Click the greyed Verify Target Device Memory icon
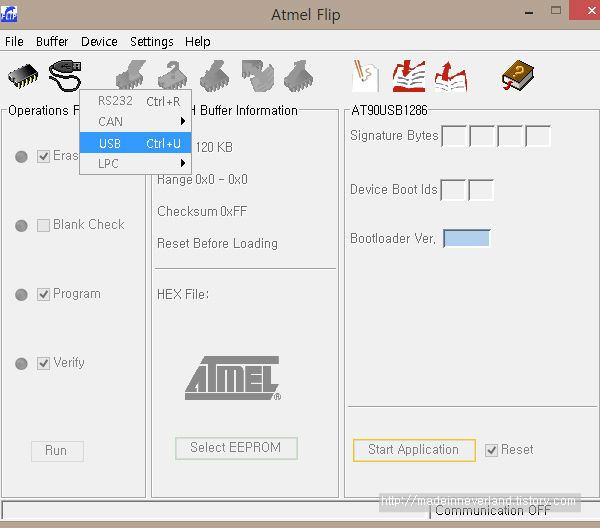Image resolution: width=600 pixels, height=528 pixels. pyautogui.click(x=258, y=75)
